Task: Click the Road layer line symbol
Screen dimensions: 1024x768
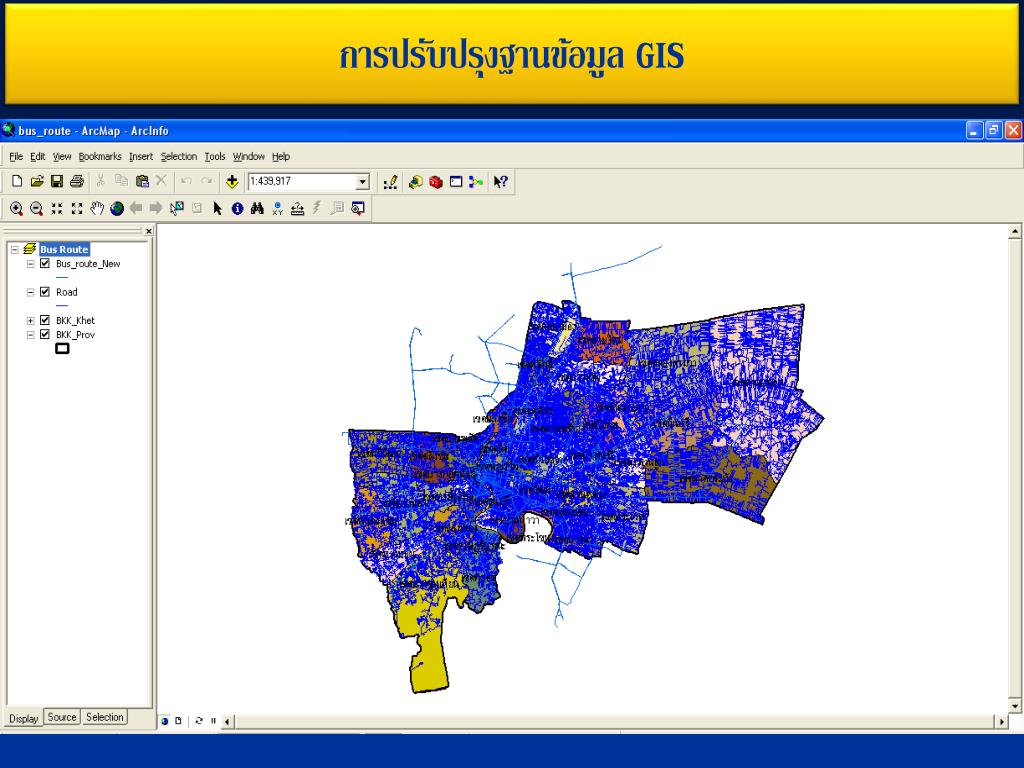Action: point(62,305)
